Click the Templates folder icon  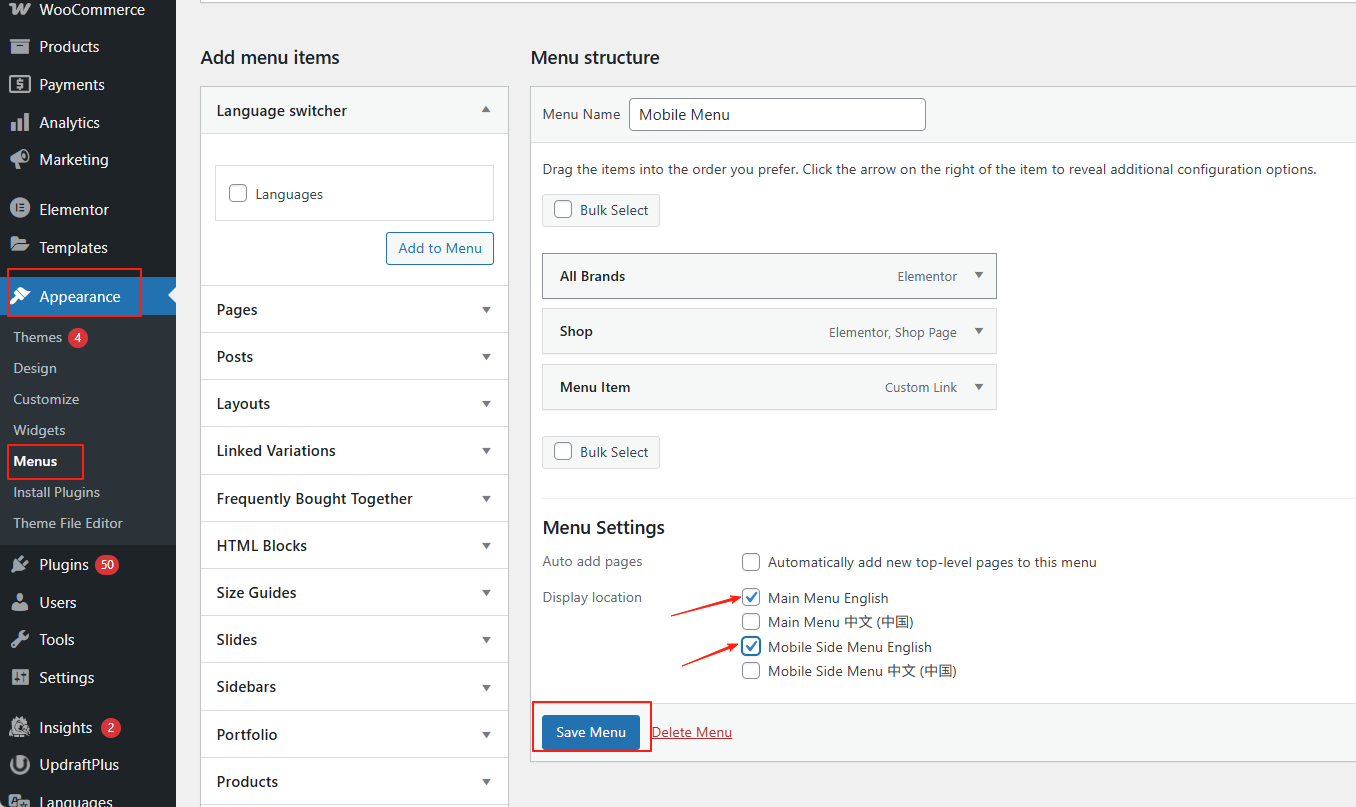[x=19, y=247]
